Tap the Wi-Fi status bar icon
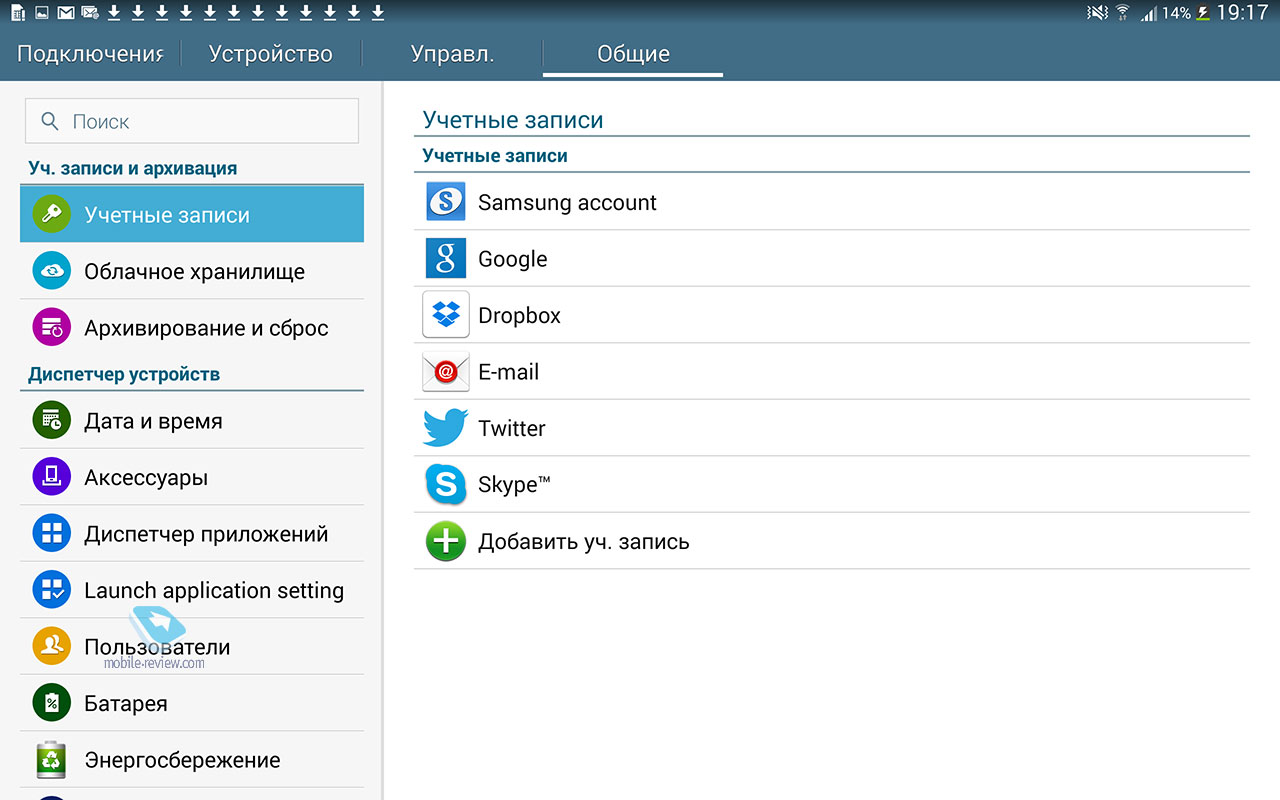The image size is (1280, 800). (1123, 13)
